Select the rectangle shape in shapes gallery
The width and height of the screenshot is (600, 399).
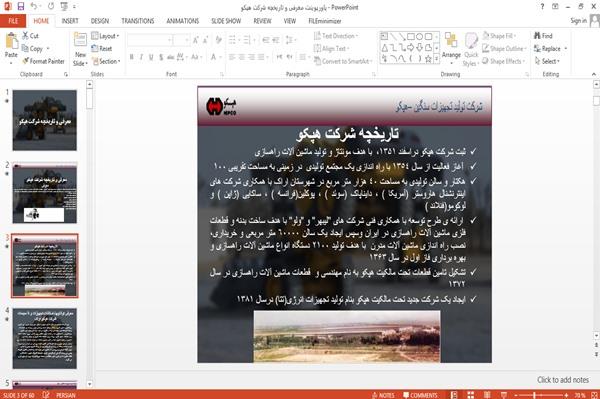[x=411, y=37]
